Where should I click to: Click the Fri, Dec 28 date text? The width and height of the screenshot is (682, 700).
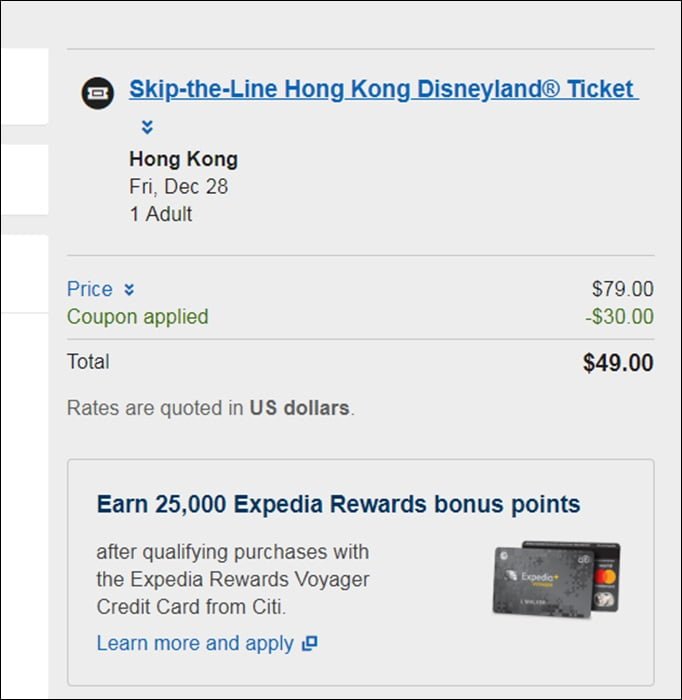point(179,187)
